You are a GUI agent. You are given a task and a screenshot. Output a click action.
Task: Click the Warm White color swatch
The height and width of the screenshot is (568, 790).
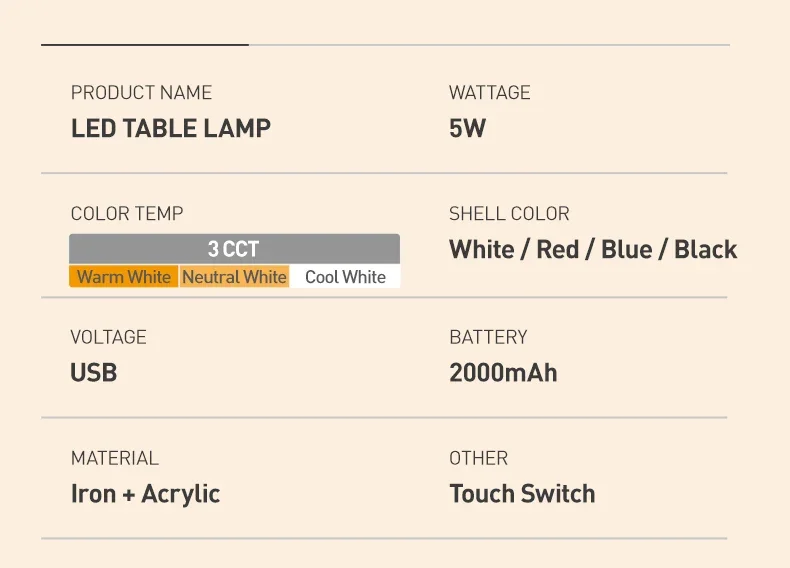(124, 277)
